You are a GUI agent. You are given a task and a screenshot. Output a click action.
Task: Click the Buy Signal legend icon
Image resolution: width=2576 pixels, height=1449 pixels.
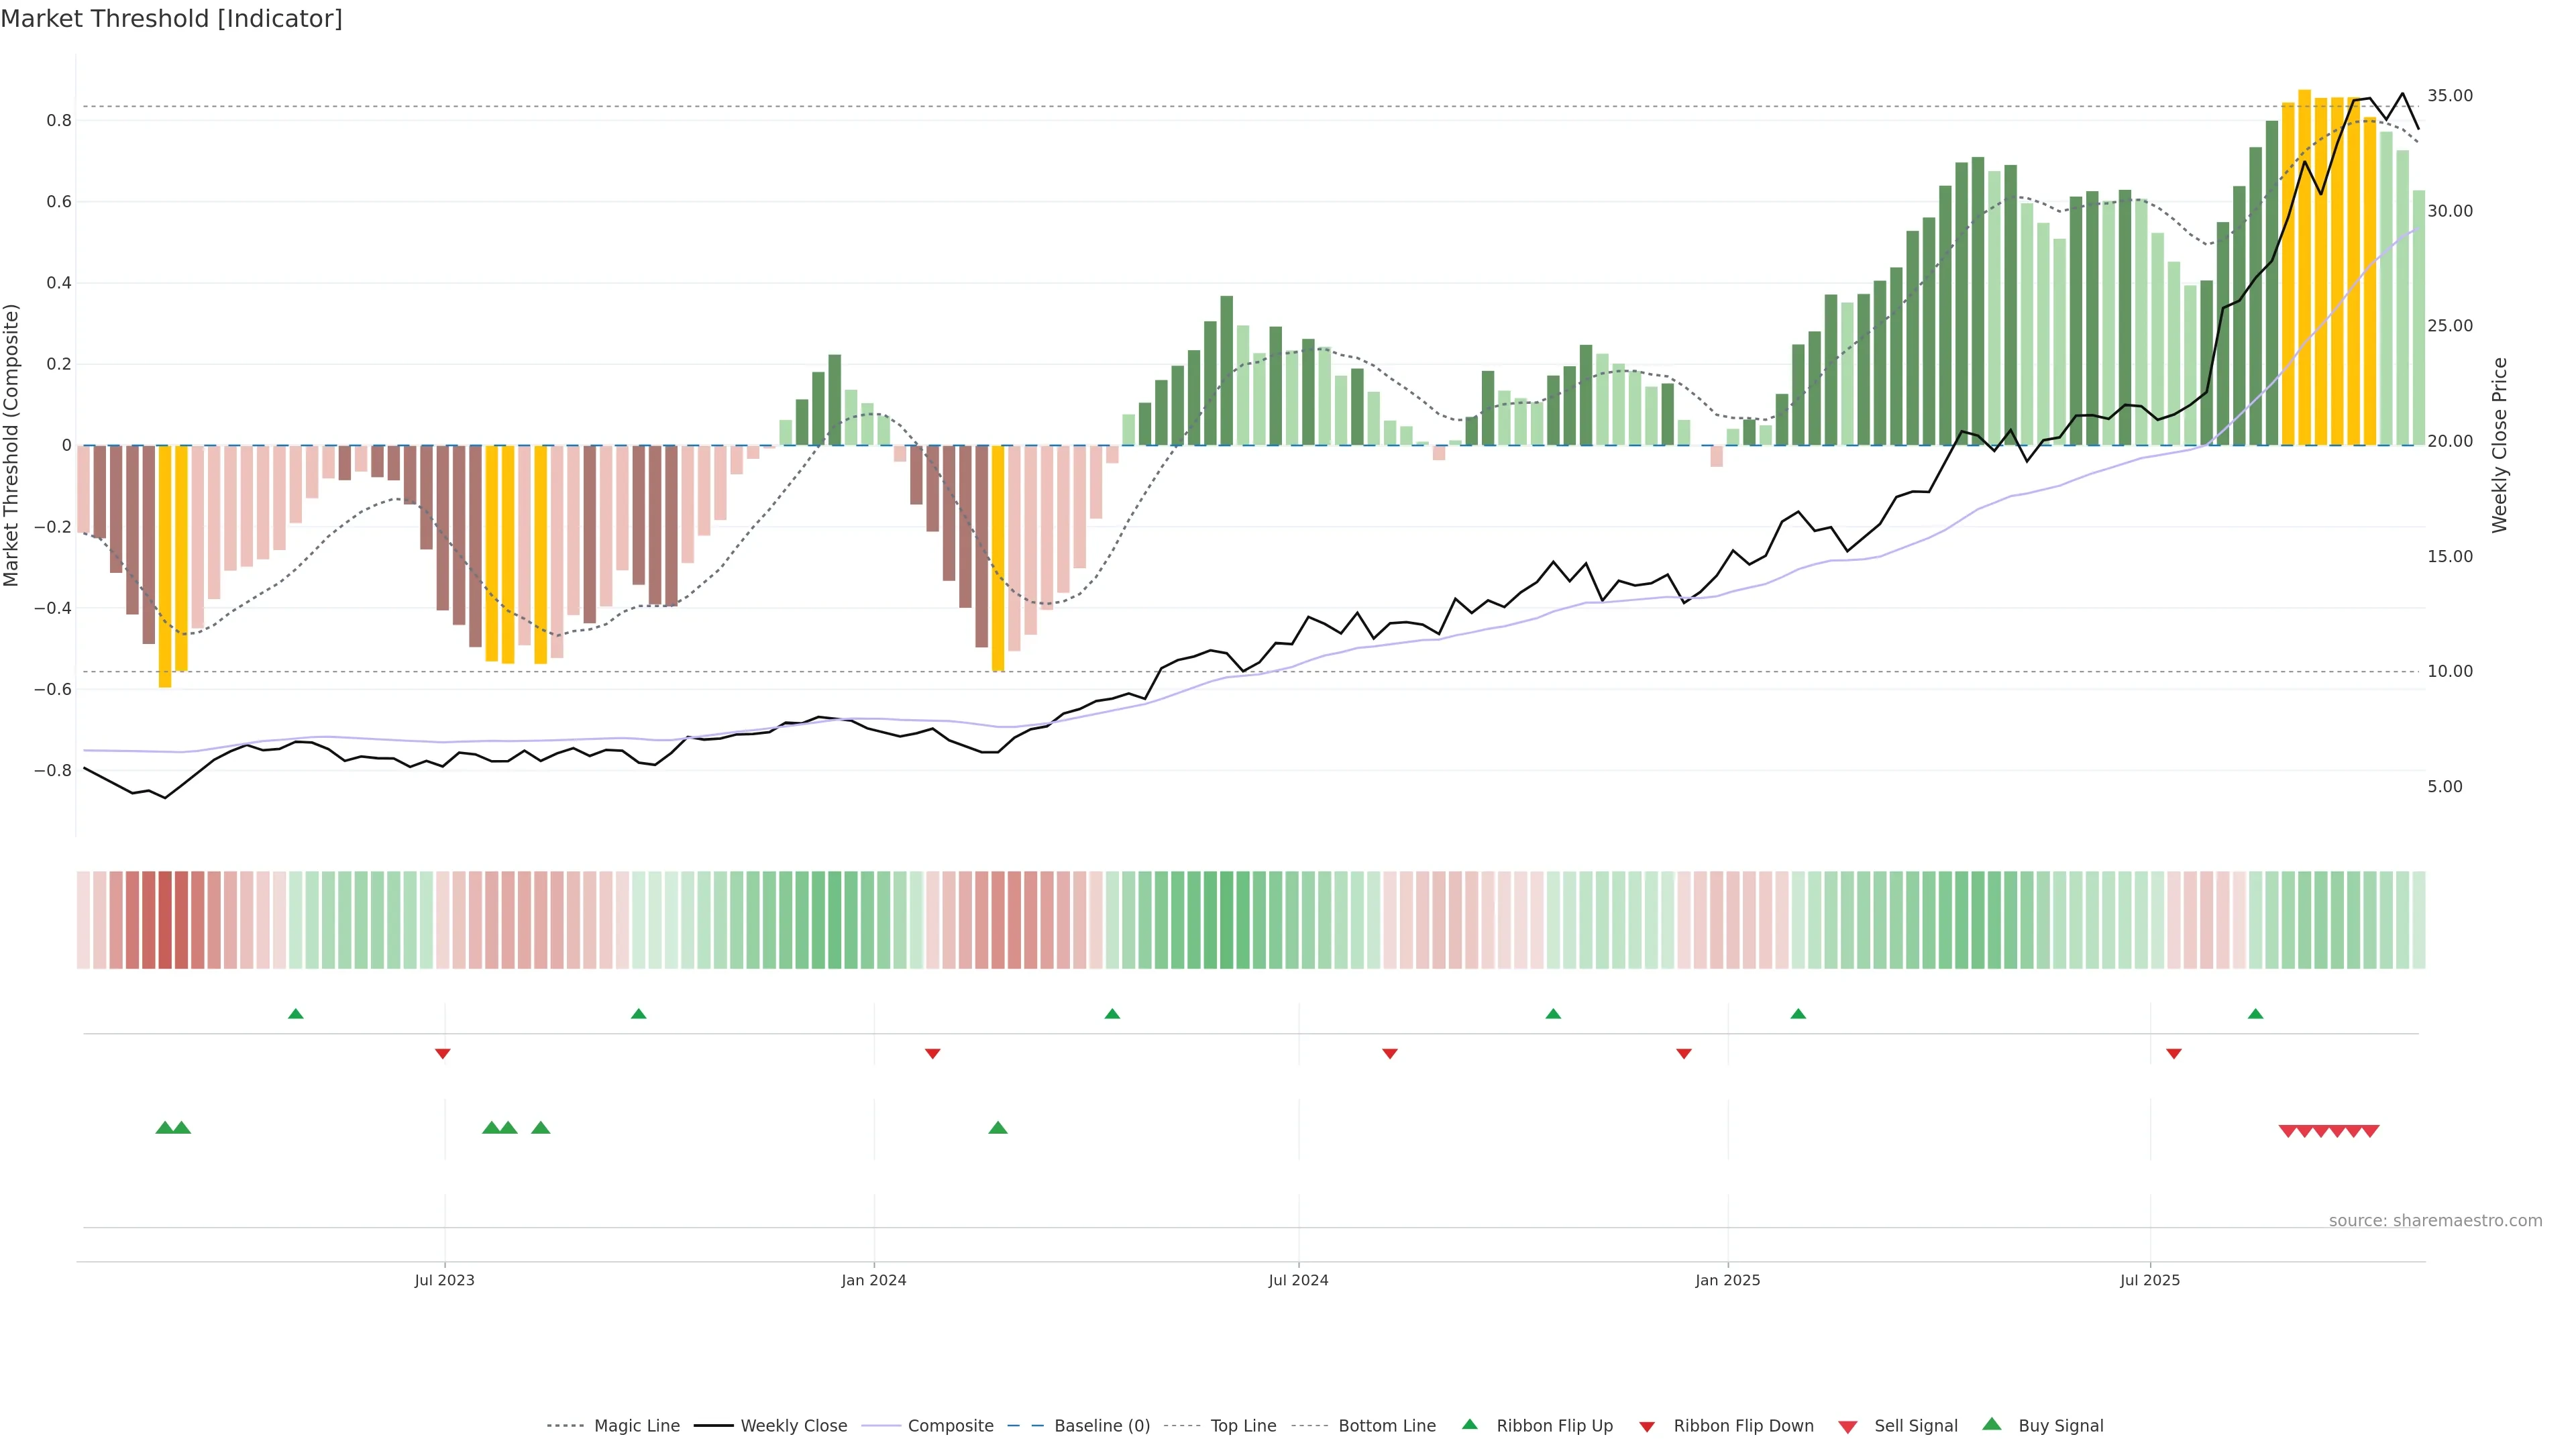pyautogui.click(x=1991, y=1424)
